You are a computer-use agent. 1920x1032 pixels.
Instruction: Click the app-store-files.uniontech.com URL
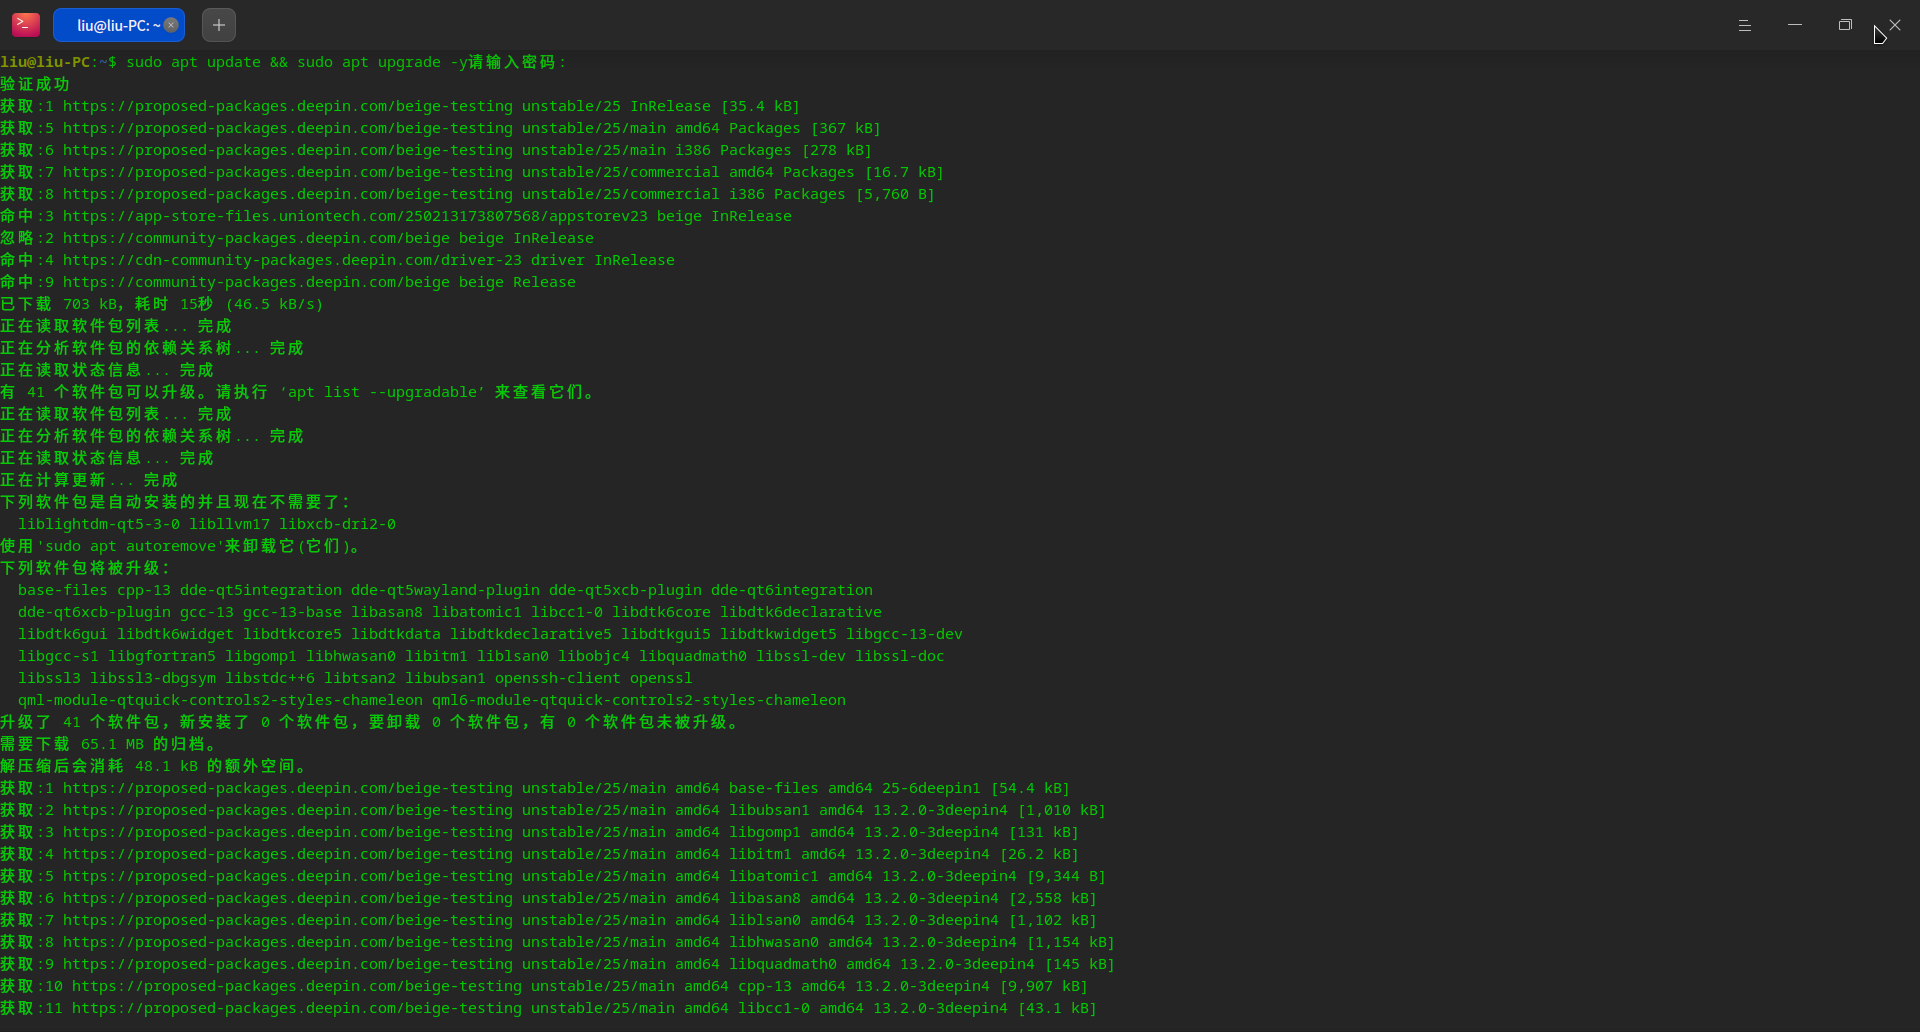click(355, 216)
